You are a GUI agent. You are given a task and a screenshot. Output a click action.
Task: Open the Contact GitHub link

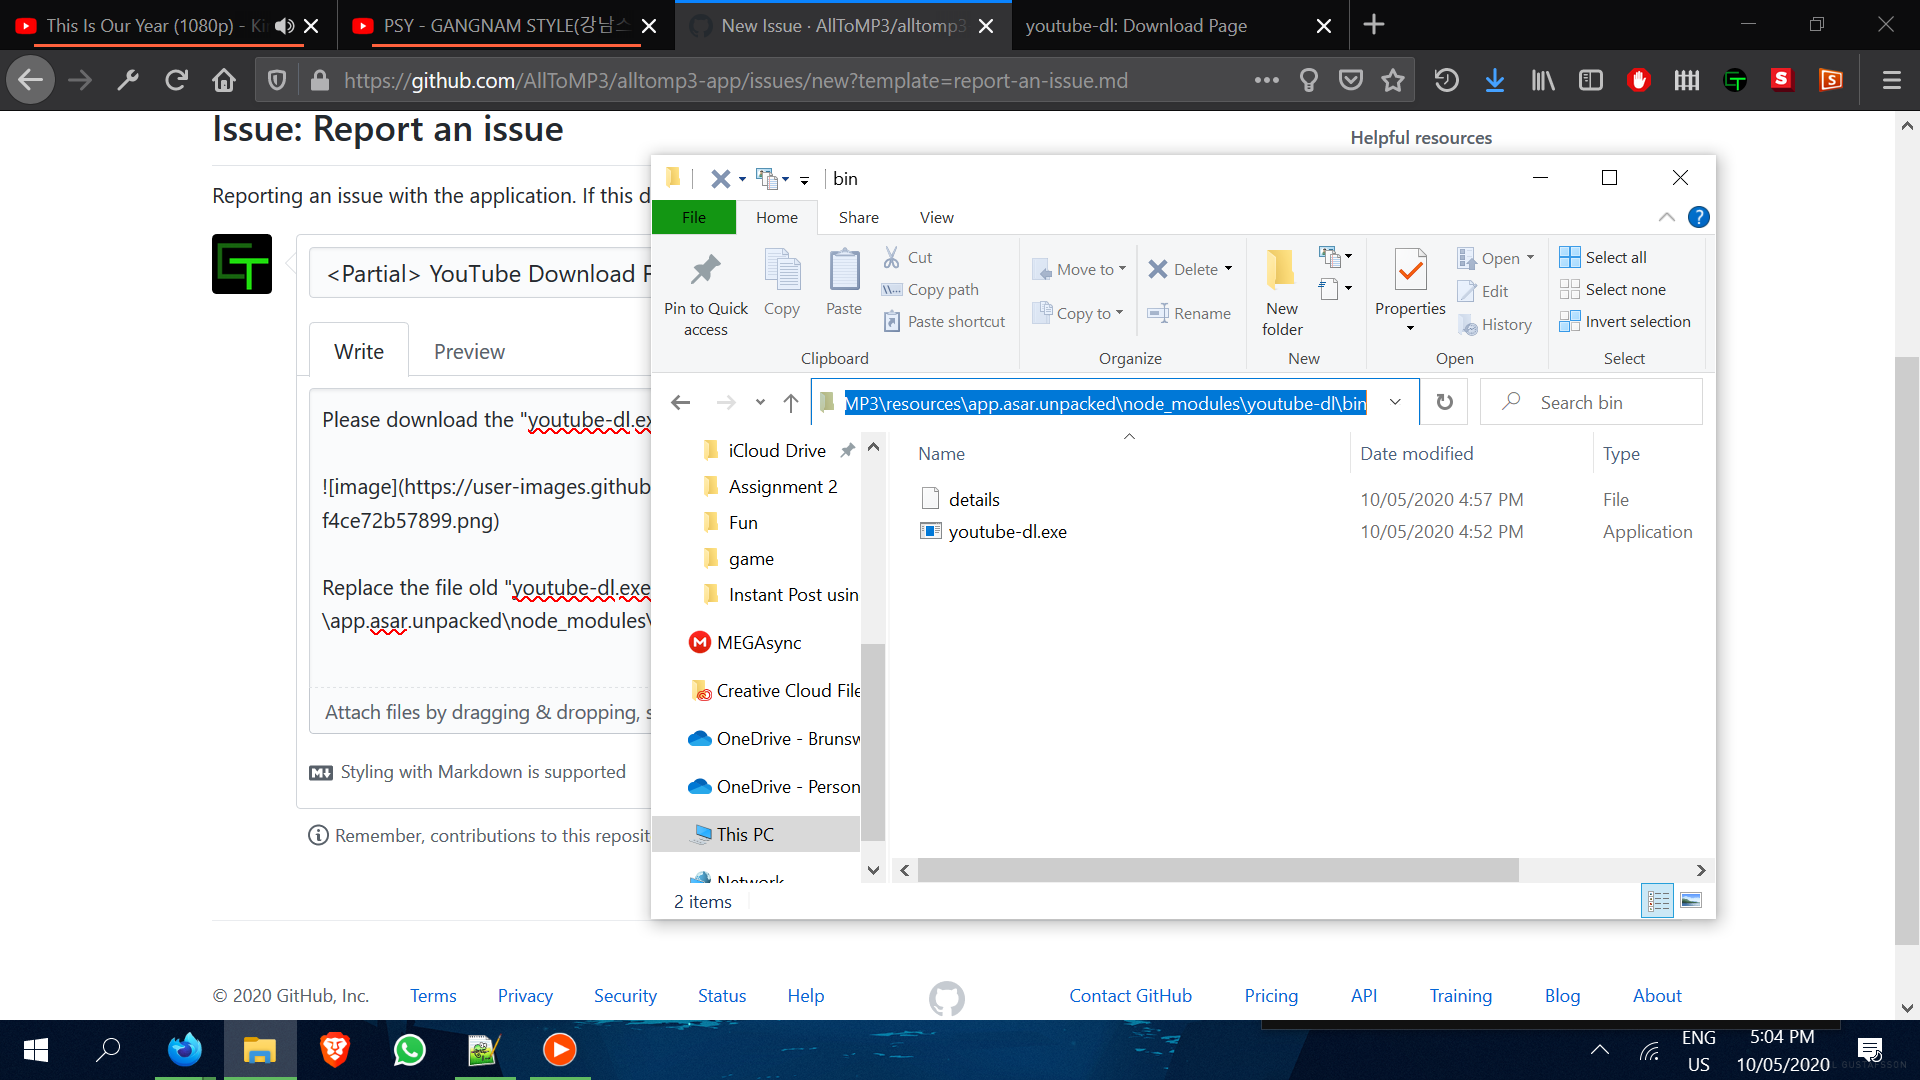[x=1130, y=995]
